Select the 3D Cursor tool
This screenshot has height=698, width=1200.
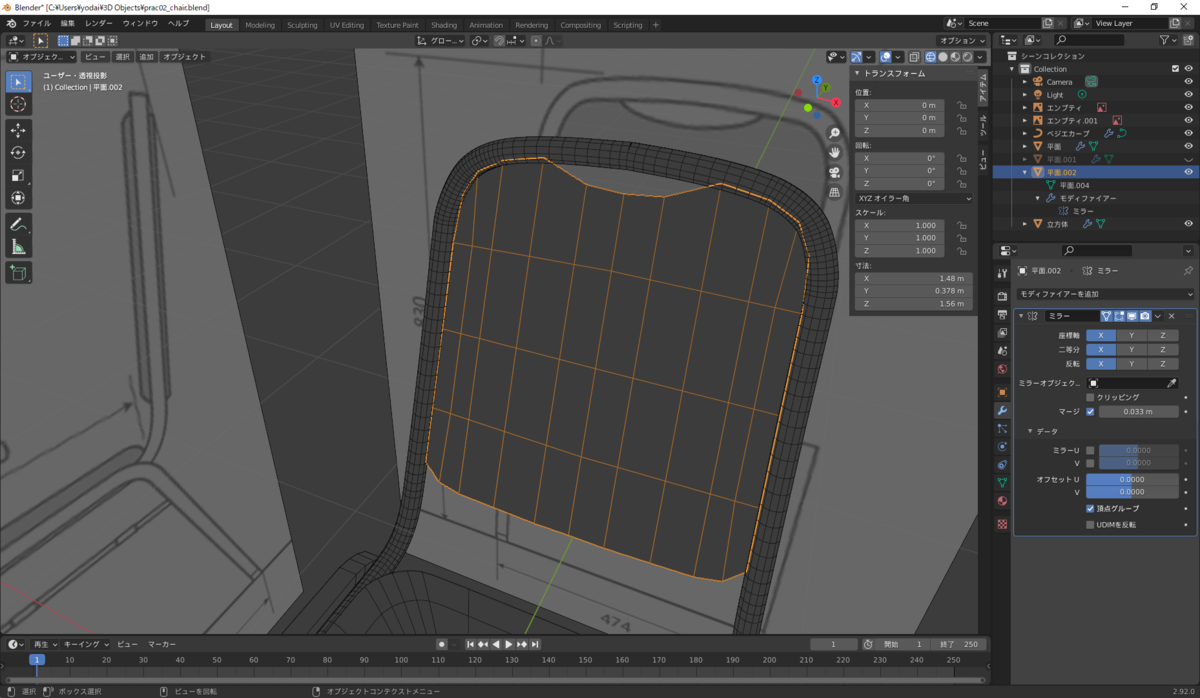coord(18,105)
